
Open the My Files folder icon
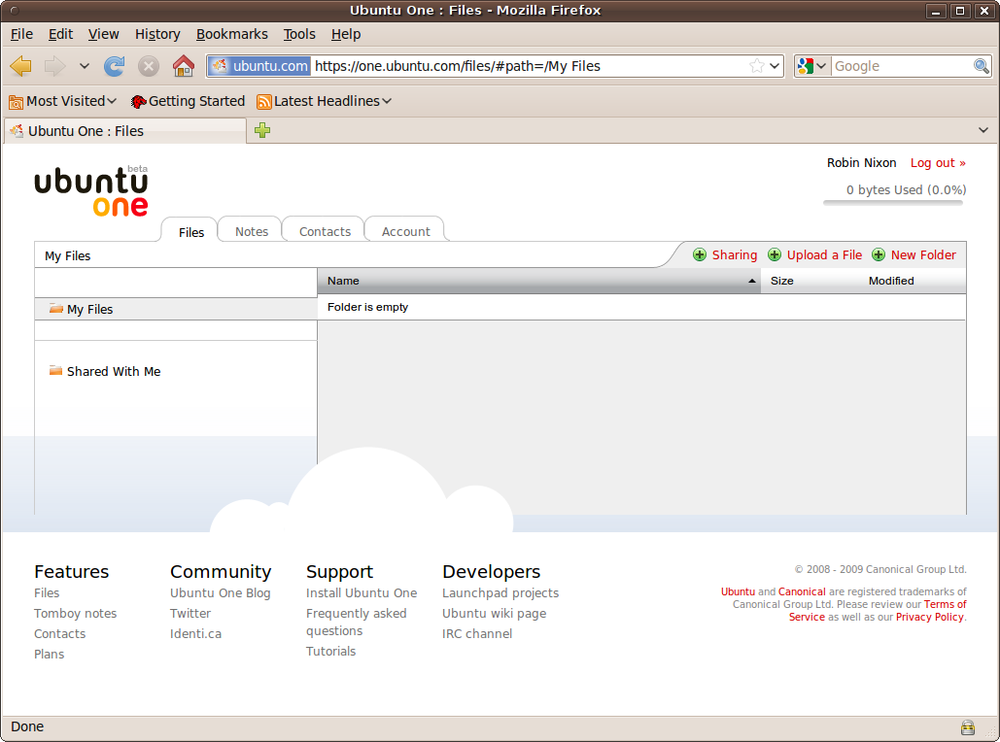pos(57,309)
